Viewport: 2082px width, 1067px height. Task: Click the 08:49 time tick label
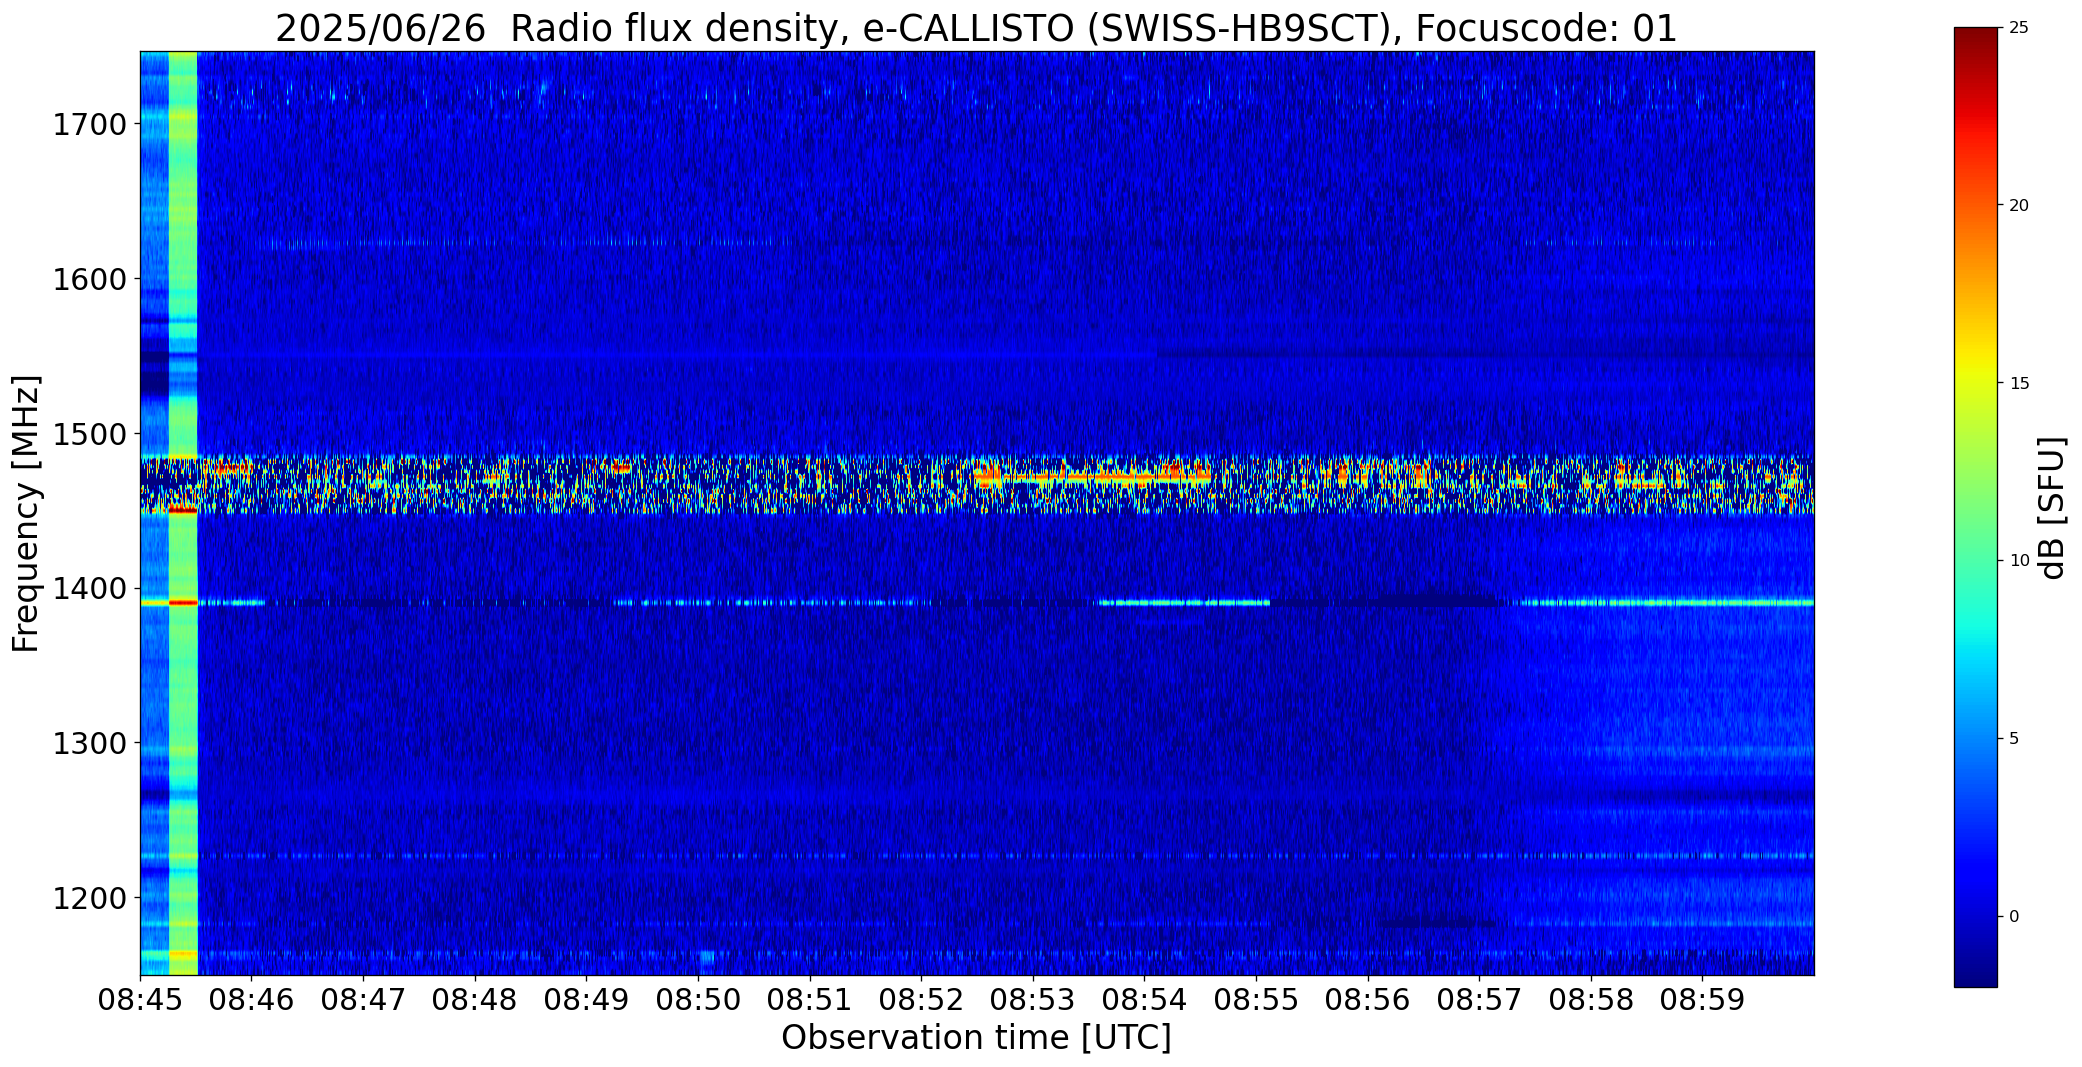point(586,999)
